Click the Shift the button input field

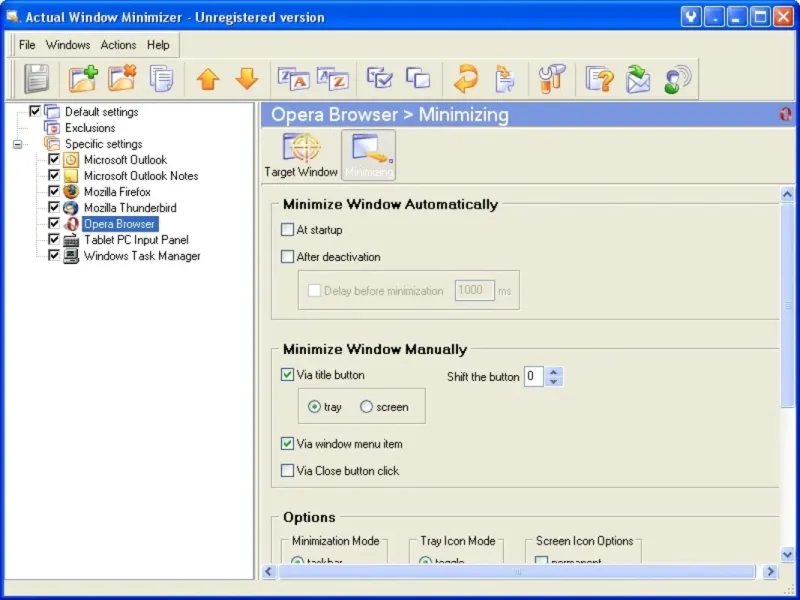(534, 377)
